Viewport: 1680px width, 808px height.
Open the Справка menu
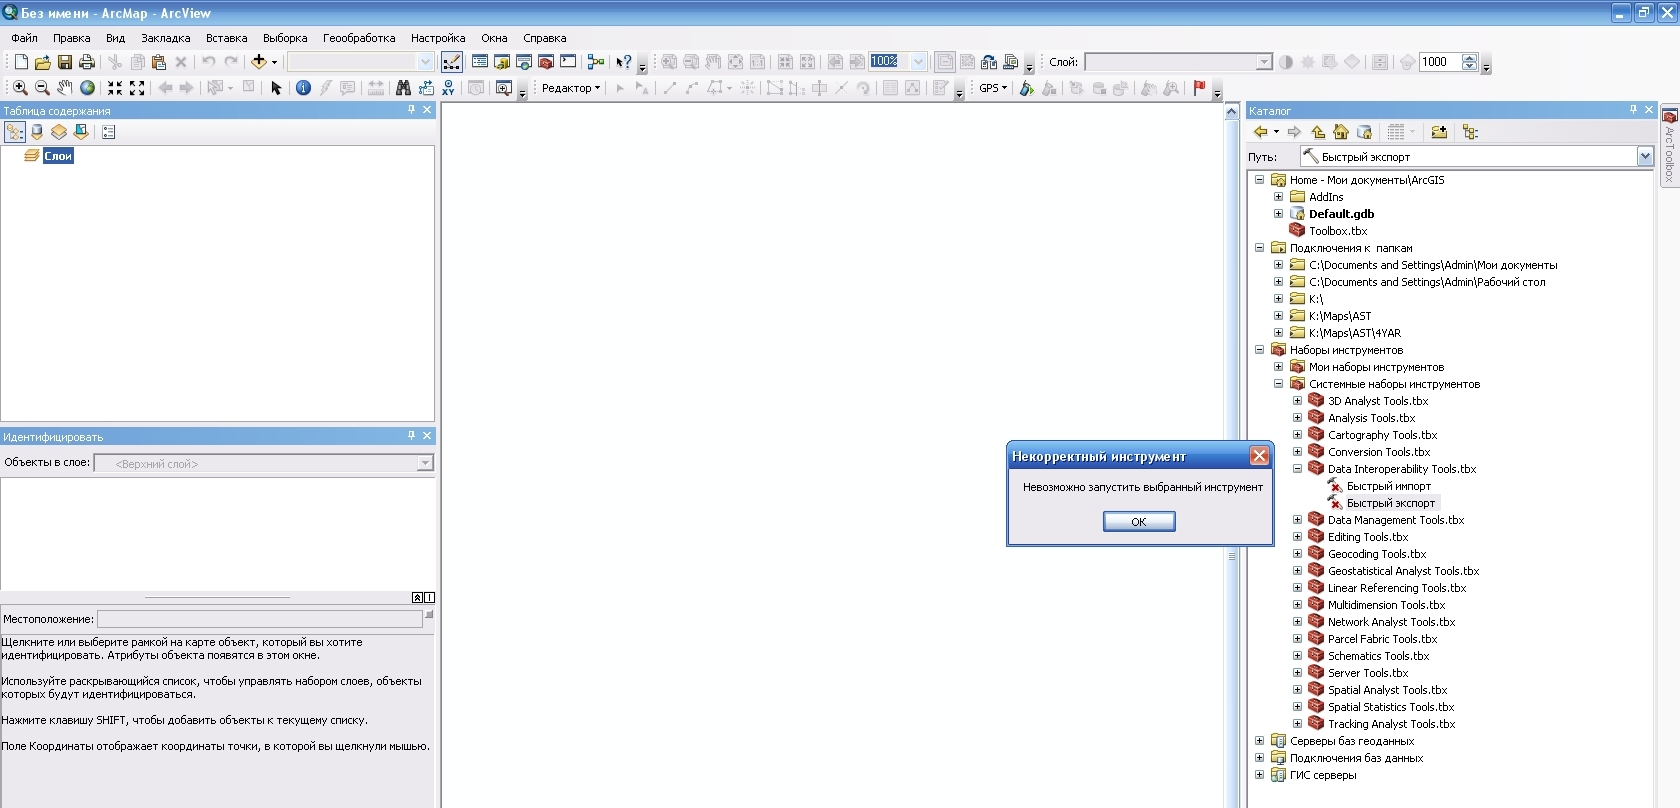pyautogui.click(x=545, y=38)
